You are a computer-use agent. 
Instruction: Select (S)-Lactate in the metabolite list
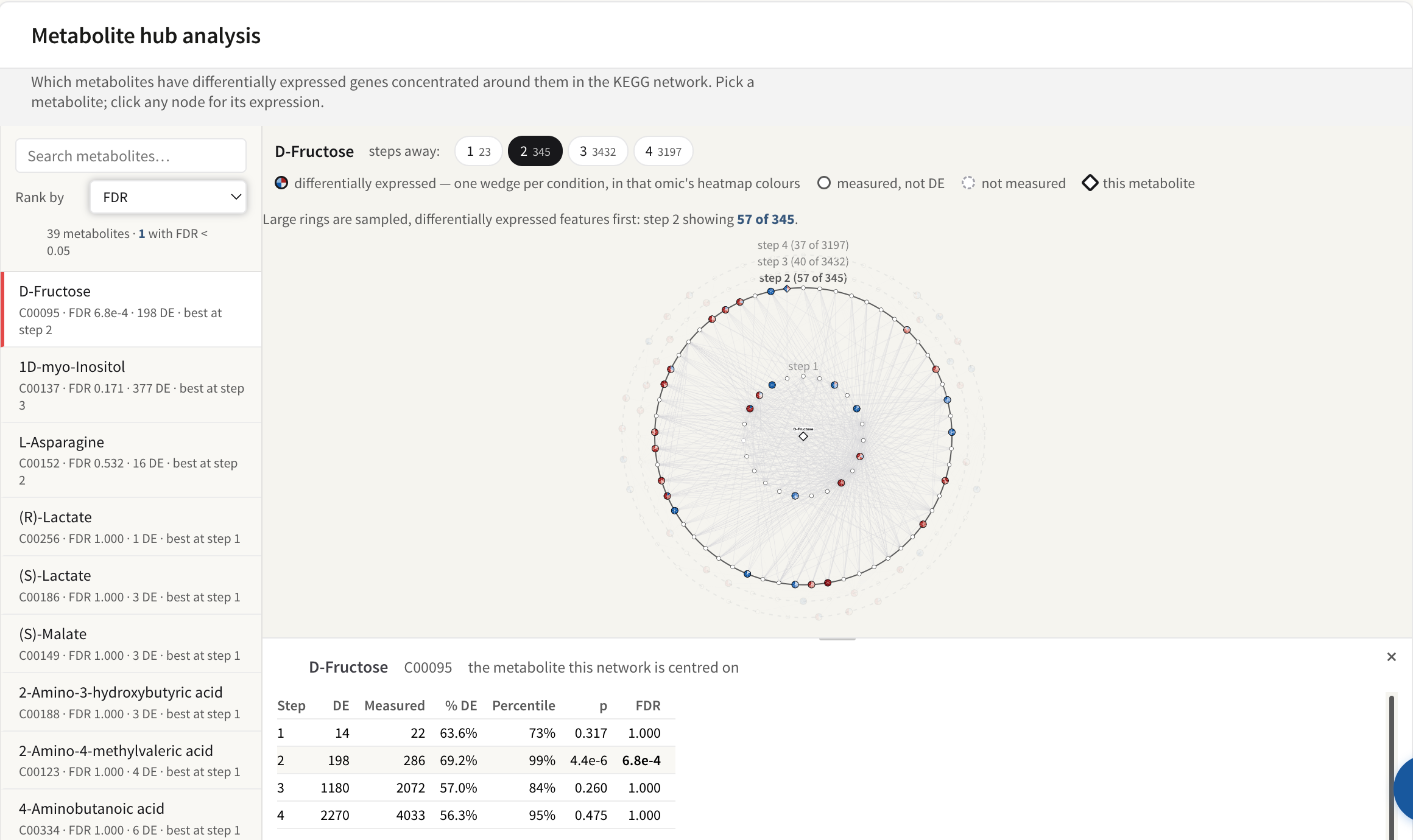tap(131, 585)
